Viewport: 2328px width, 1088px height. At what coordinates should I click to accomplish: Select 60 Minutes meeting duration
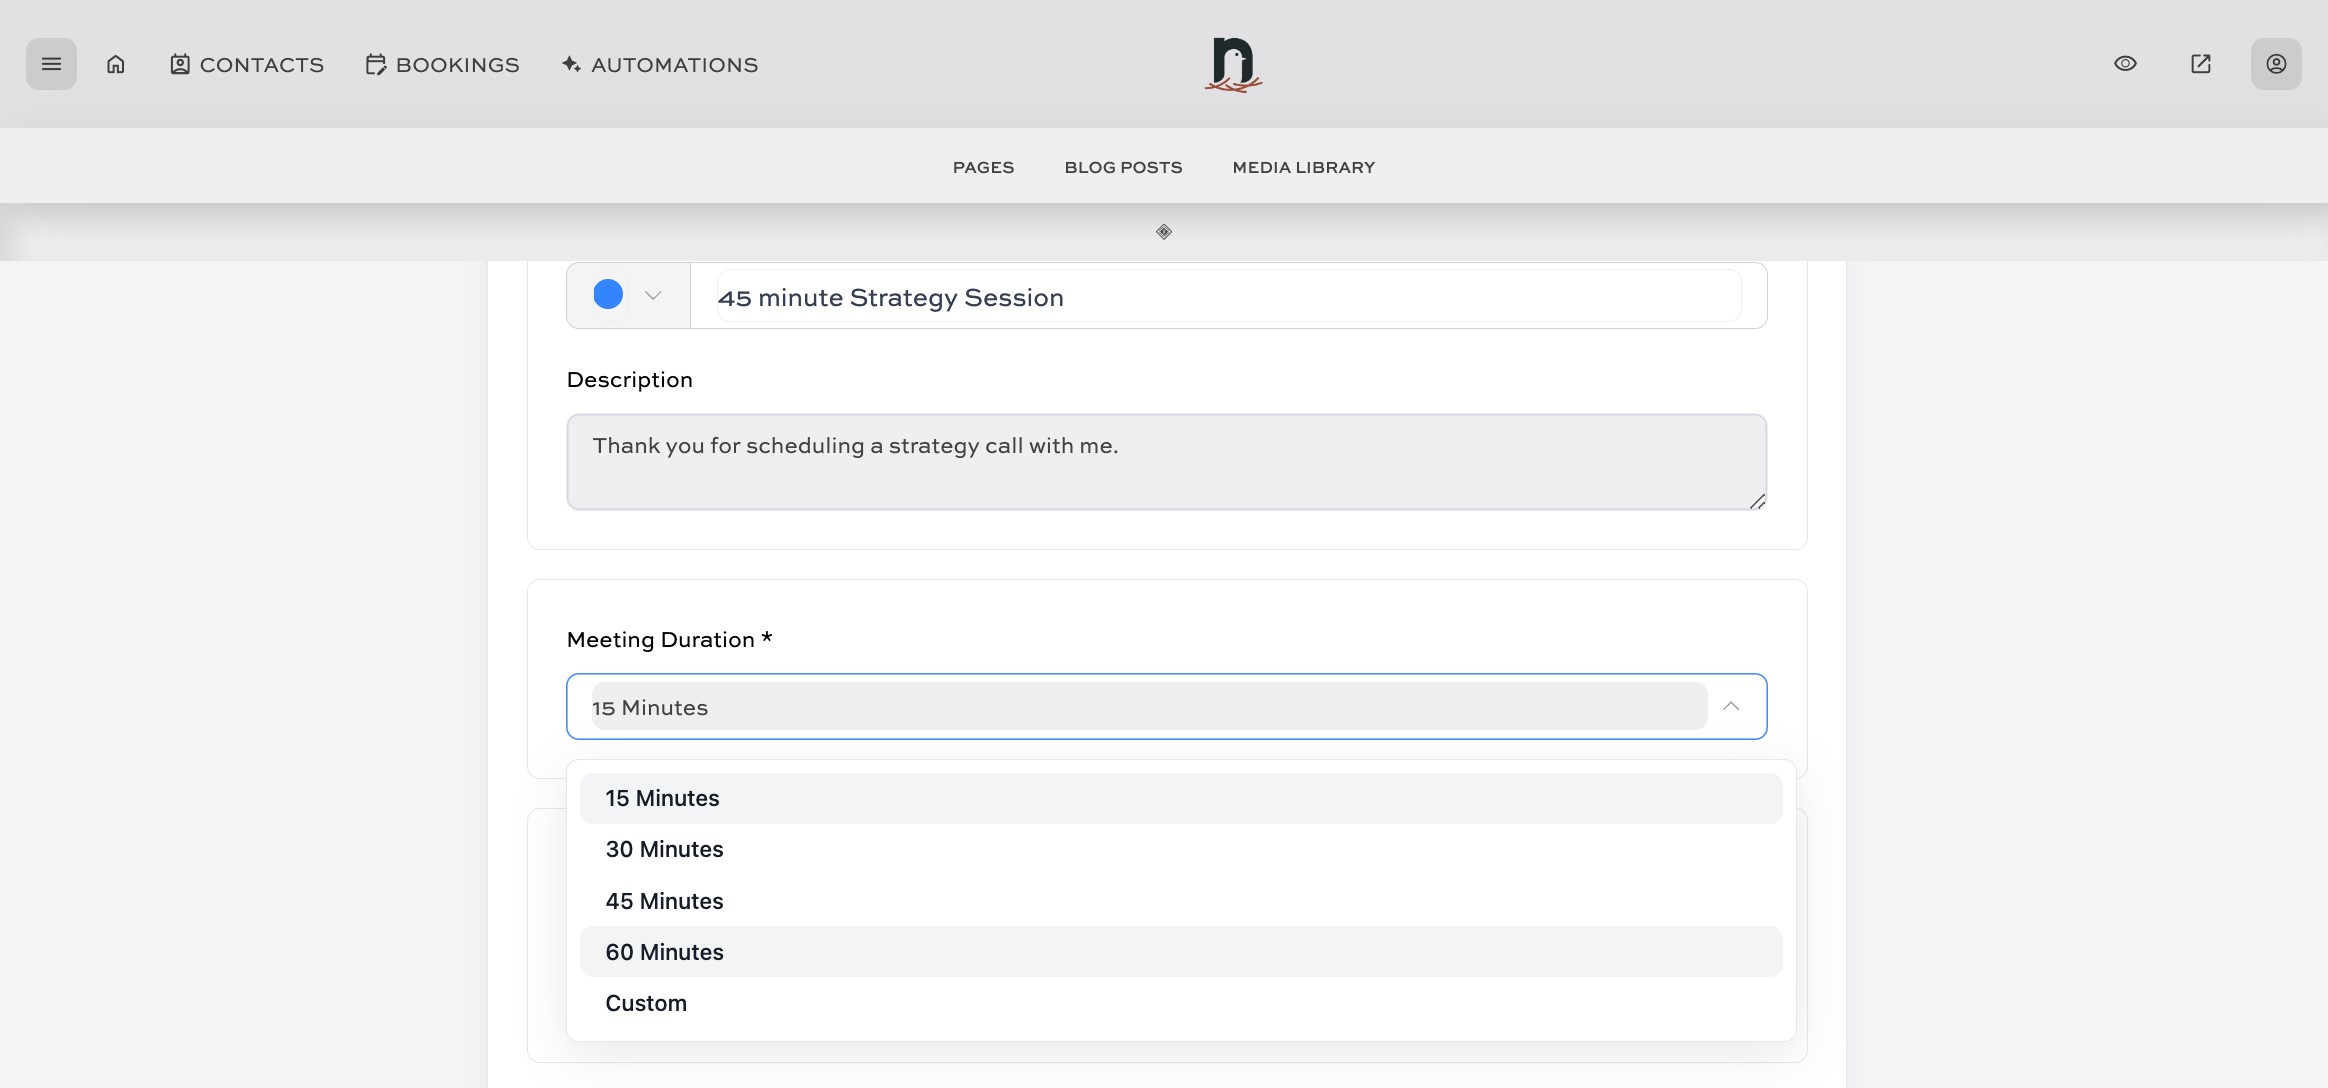pos(664,951)
